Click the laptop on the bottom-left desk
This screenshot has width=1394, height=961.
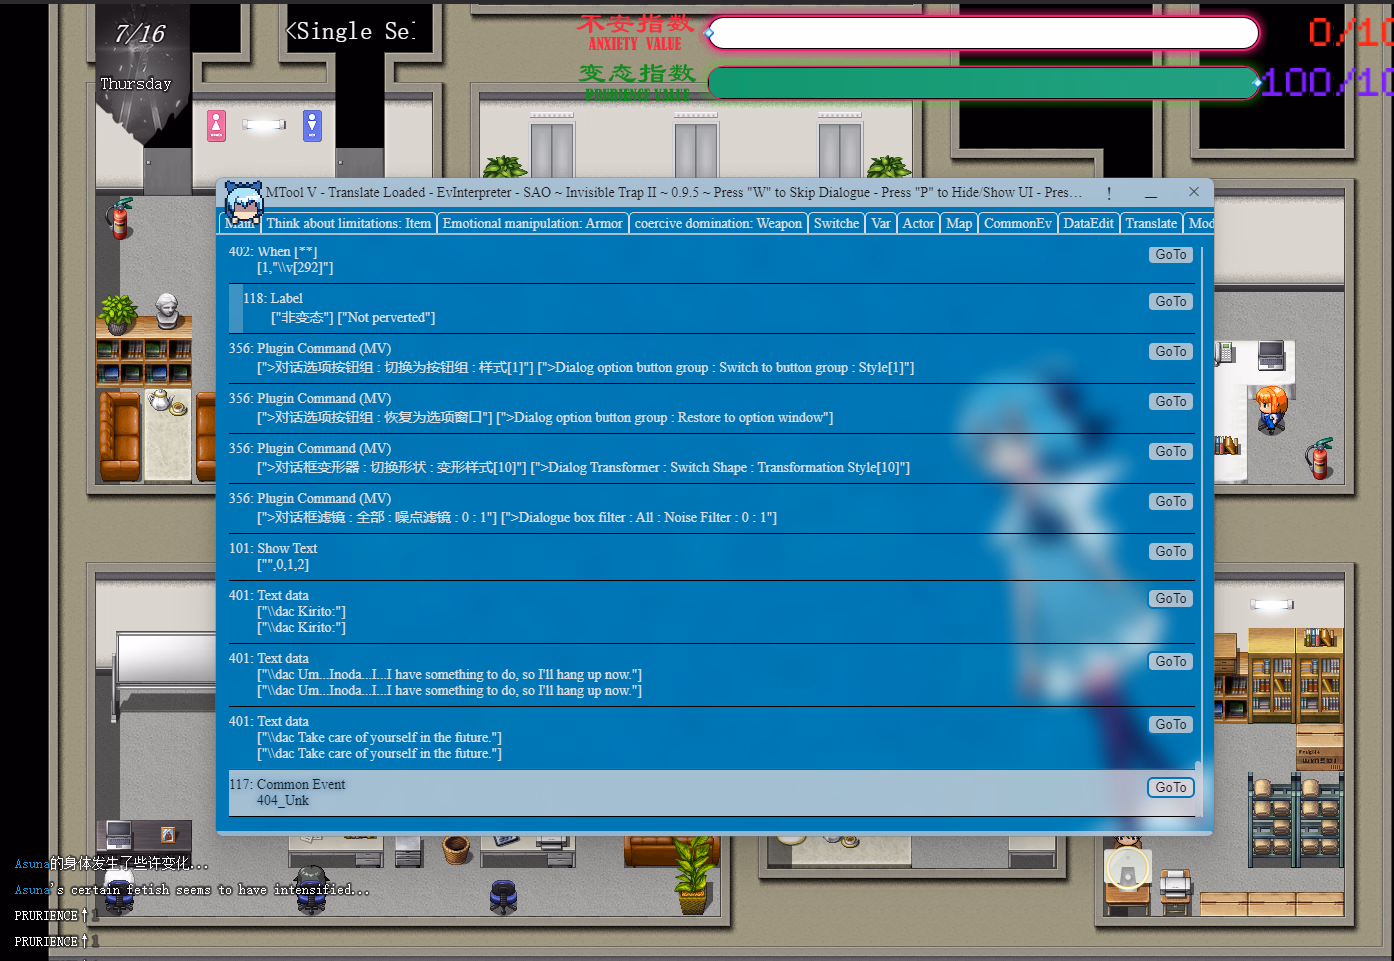tap(119, 834)
